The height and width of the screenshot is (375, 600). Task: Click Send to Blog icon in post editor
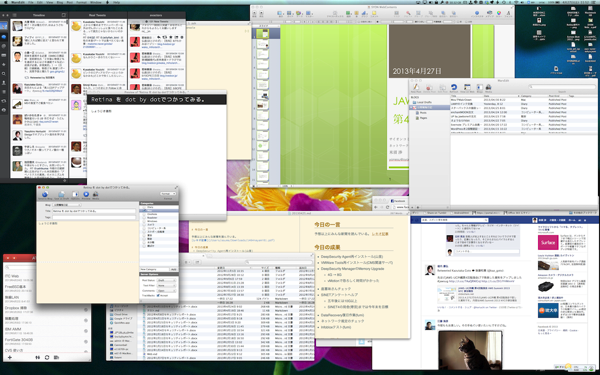pyautogui.click(x=45, y=194)
